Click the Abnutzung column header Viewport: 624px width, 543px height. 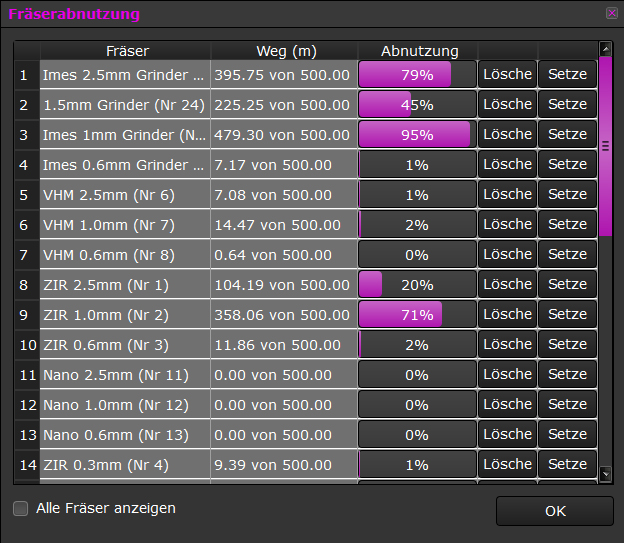tap(419, 51)
